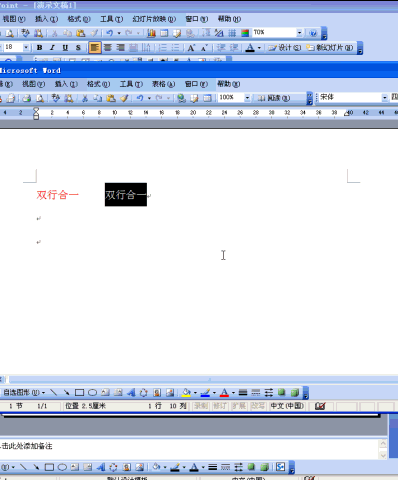This screenshot has width=398, height=480.
Task: Click Decrease Font Size icon in PowerPoint
Action: pos(204,48)
